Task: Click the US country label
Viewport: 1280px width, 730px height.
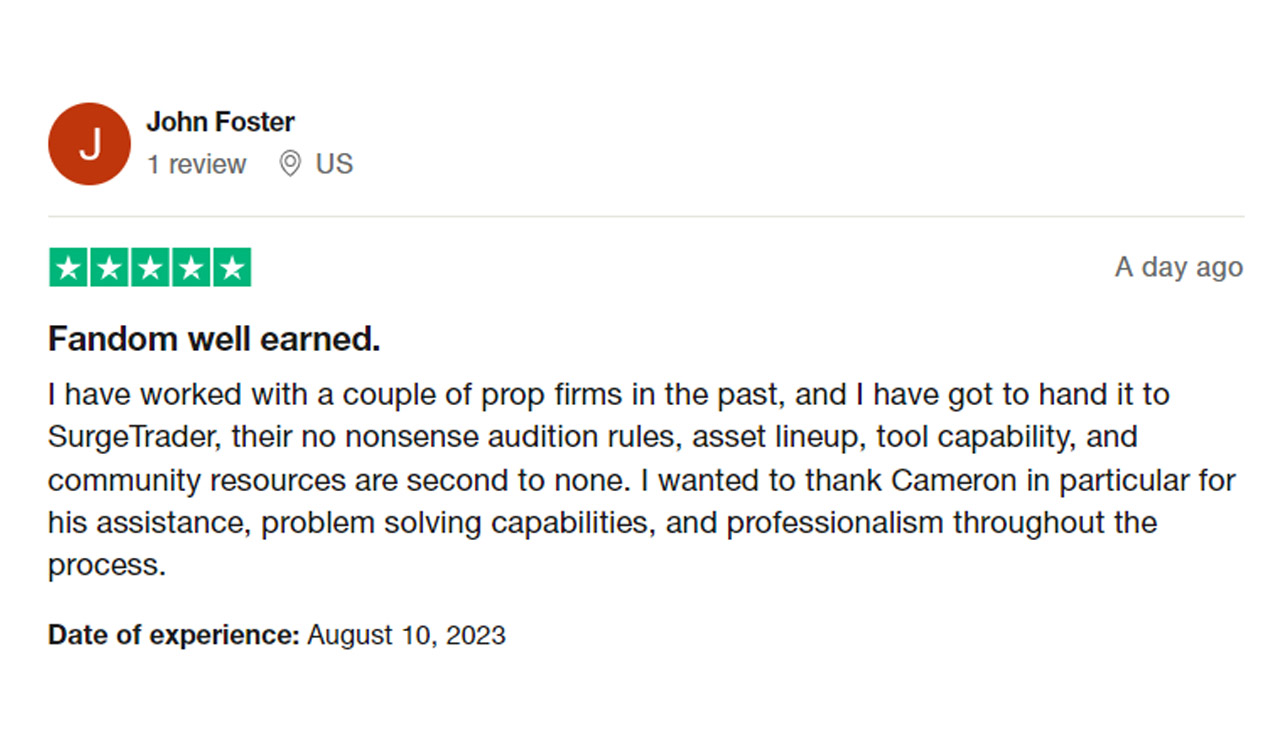Action: pos(335,164)
